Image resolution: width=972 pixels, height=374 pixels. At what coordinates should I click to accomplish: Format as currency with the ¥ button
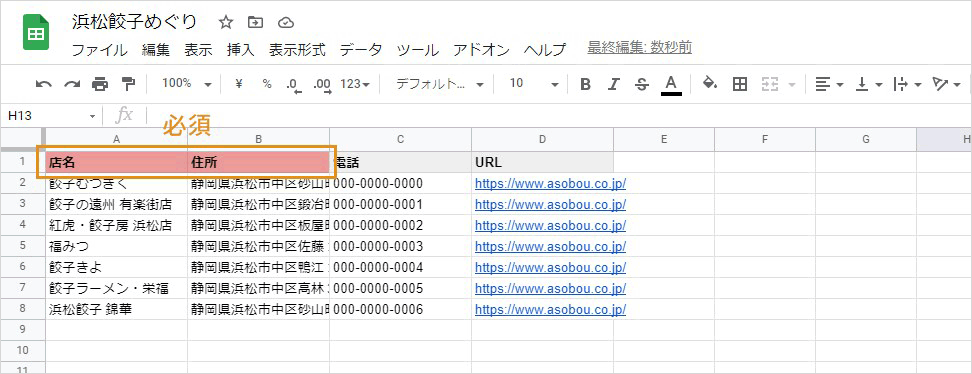[x=239, y=84]
